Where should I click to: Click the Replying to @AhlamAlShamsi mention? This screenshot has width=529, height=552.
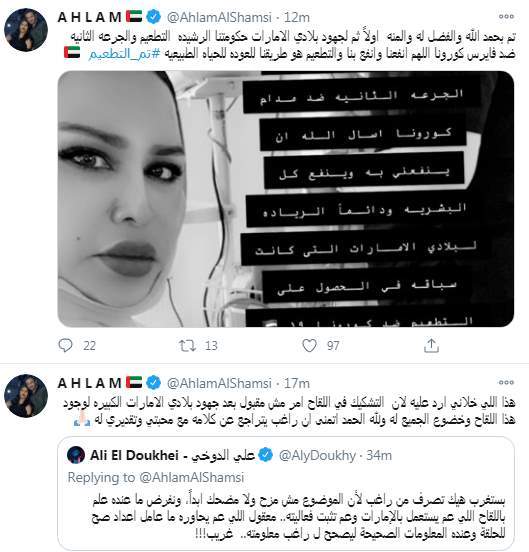coord(191,477)
